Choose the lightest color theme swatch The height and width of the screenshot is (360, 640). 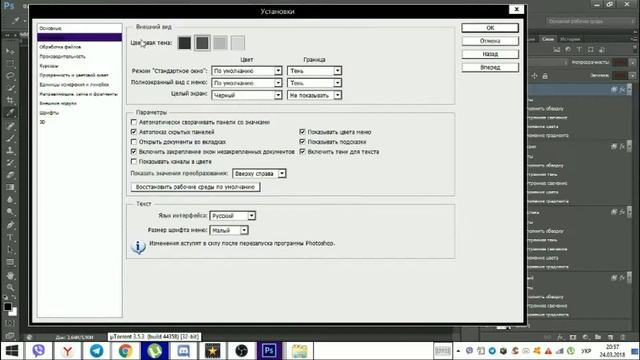[238, 43]
